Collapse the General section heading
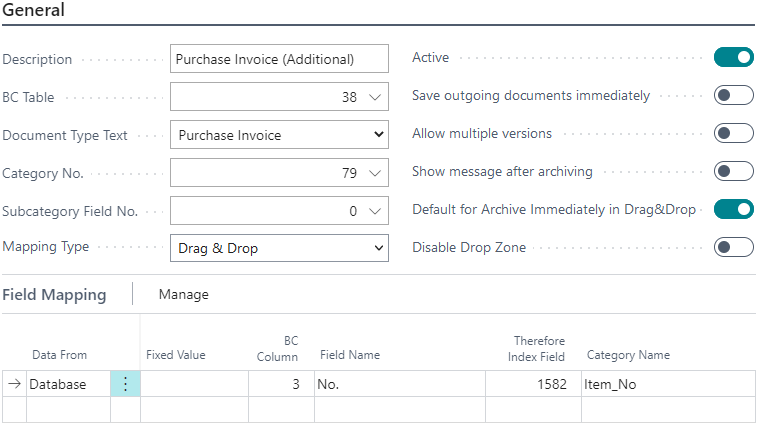The width and height of the screenshot is (757, 423). coord(34,11)
